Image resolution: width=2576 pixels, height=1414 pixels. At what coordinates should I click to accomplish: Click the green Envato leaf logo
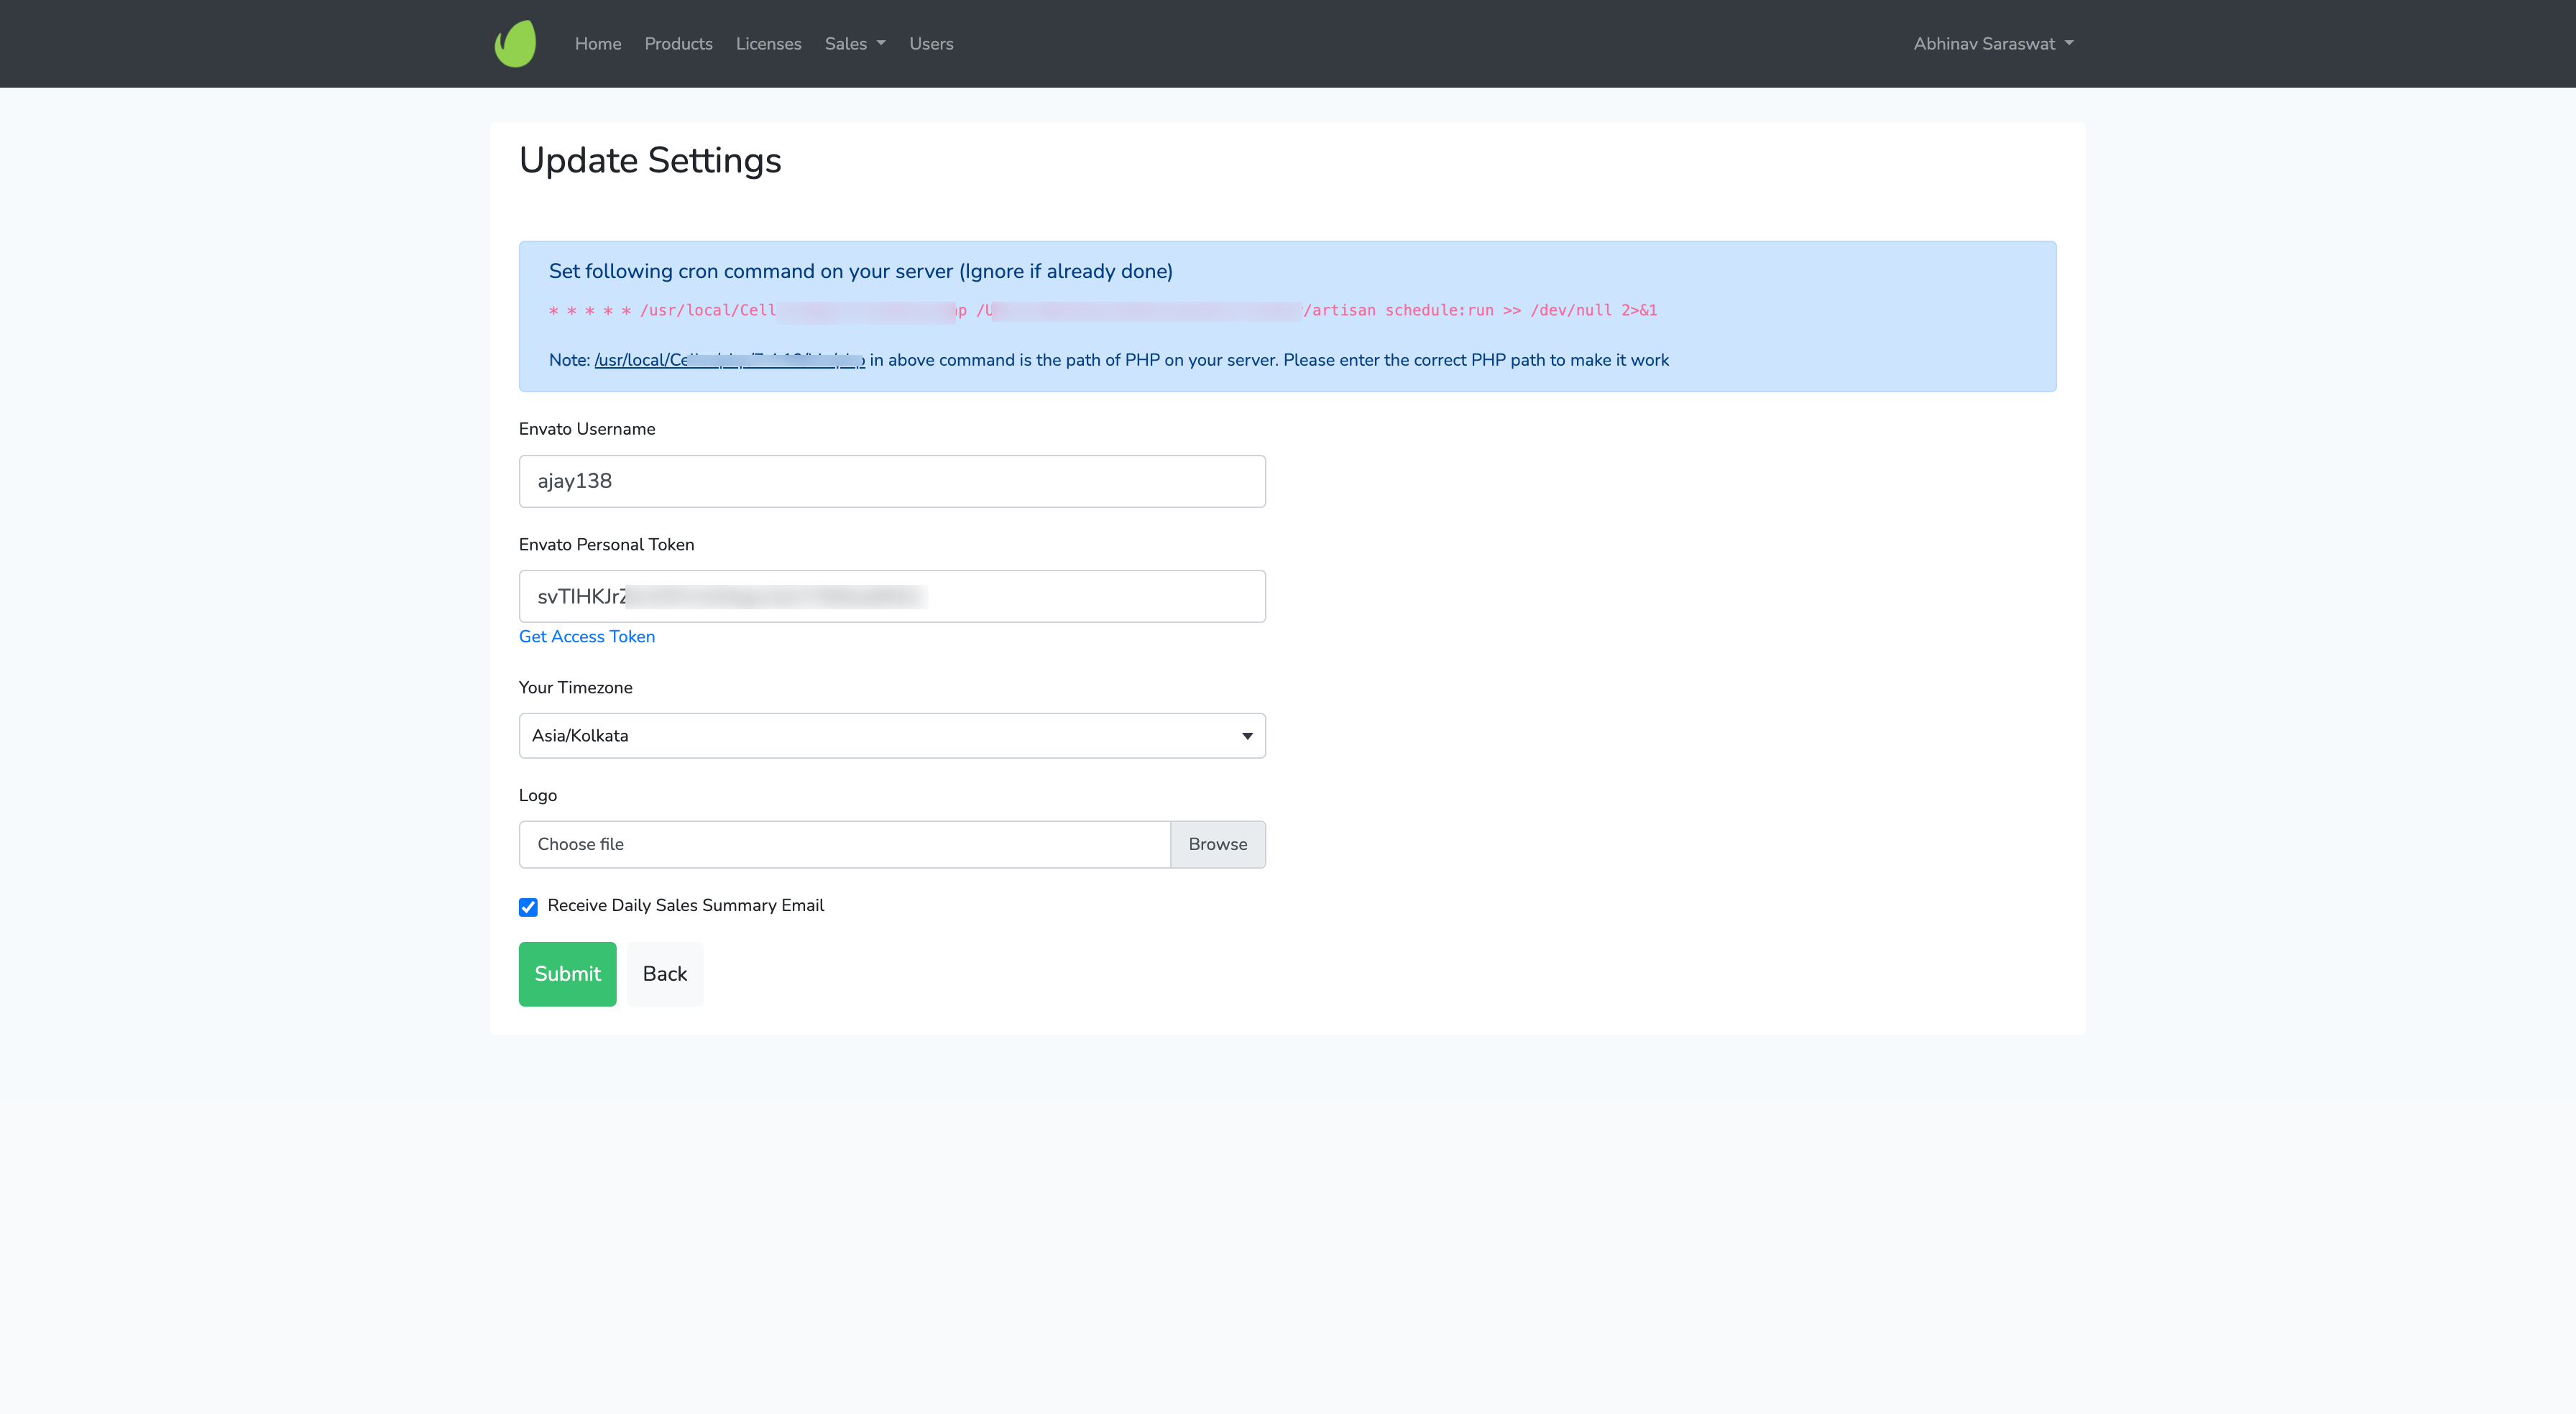pyautogui.click(x=515, y=44)
